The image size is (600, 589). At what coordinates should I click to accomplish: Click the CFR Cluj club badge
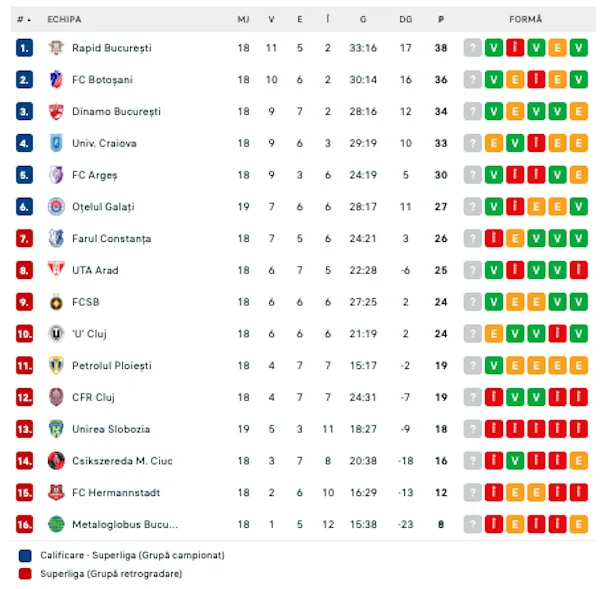56,397
